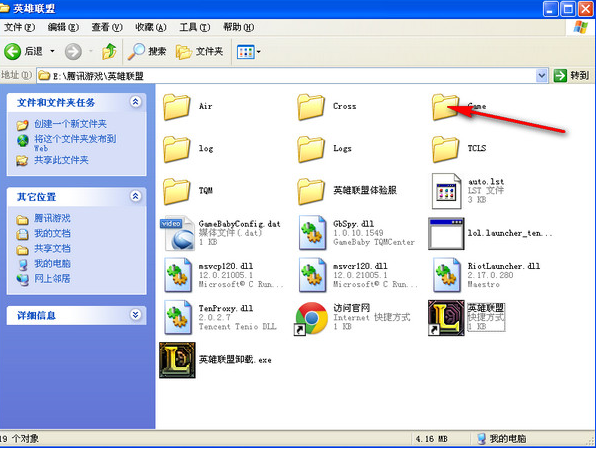Select the auto.lst file icon
The height and width of the screenshot is (449, 597).
tap(446, 191)
